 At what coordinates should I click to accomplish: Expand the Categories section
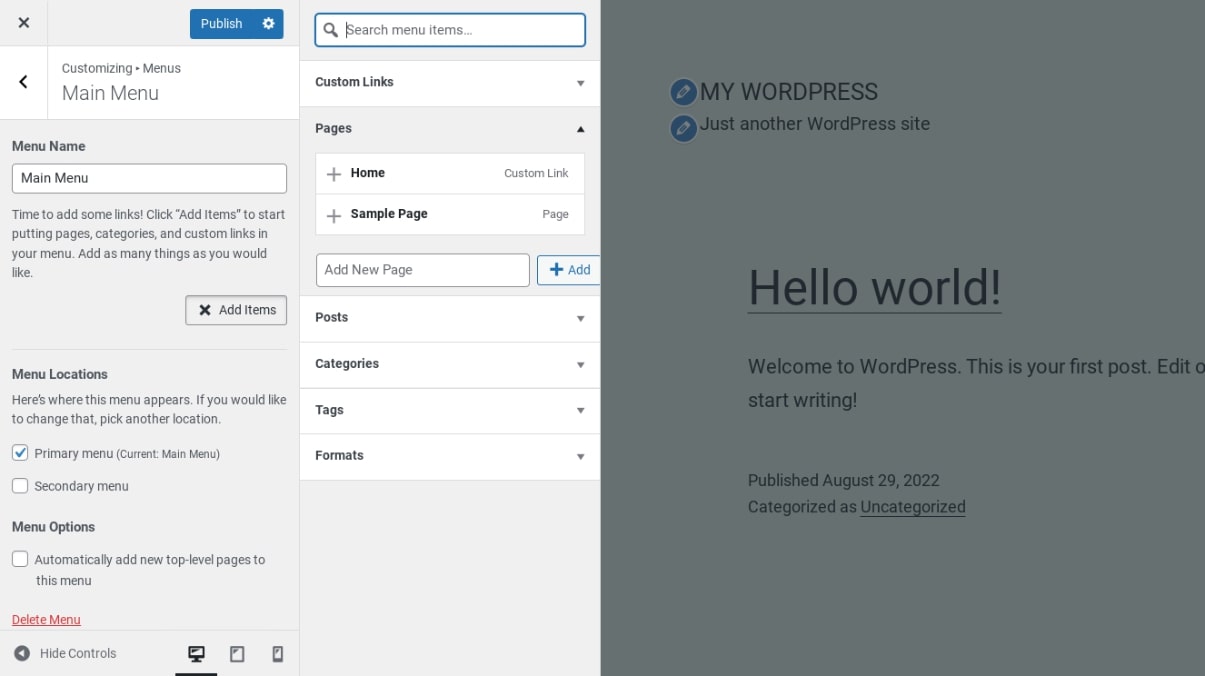(449, 364)
